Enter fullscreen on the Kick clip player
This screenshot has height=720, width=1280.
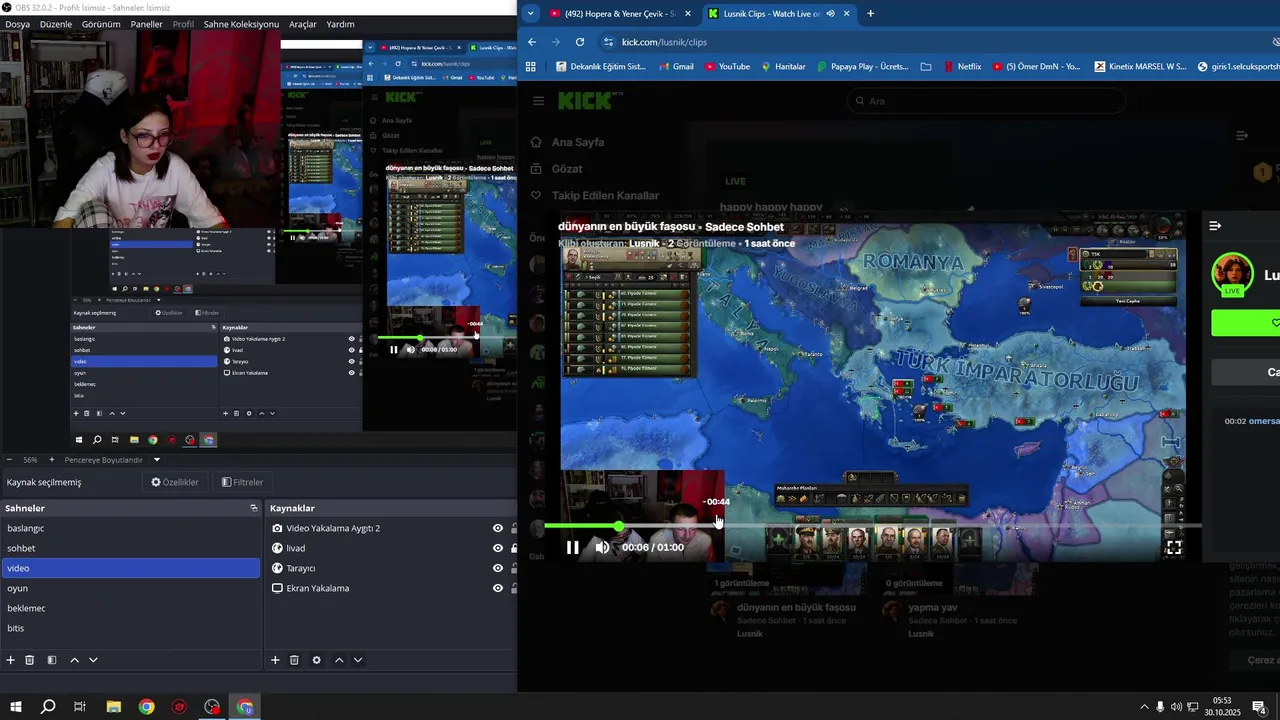1174,547
